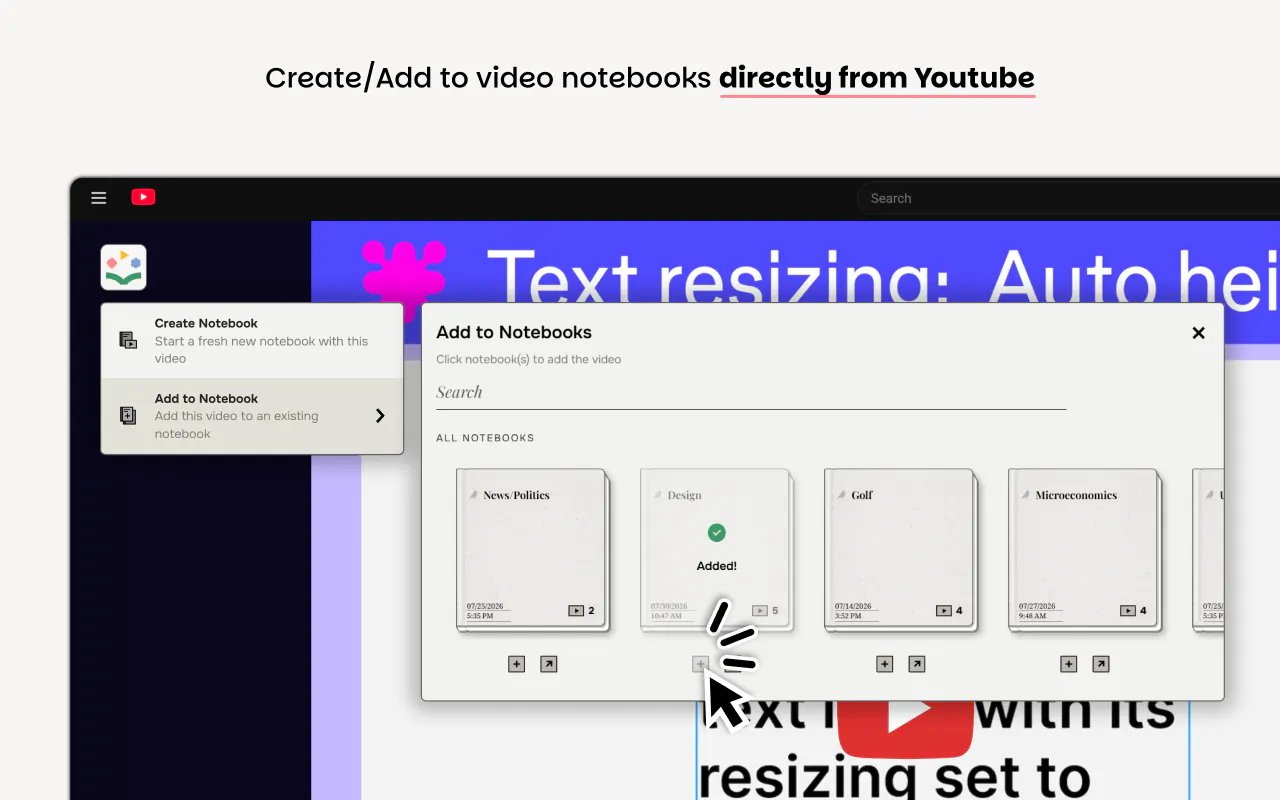Click plus icon under Microeconomics notebook

pyautogui.click(x=1068, y=664)
